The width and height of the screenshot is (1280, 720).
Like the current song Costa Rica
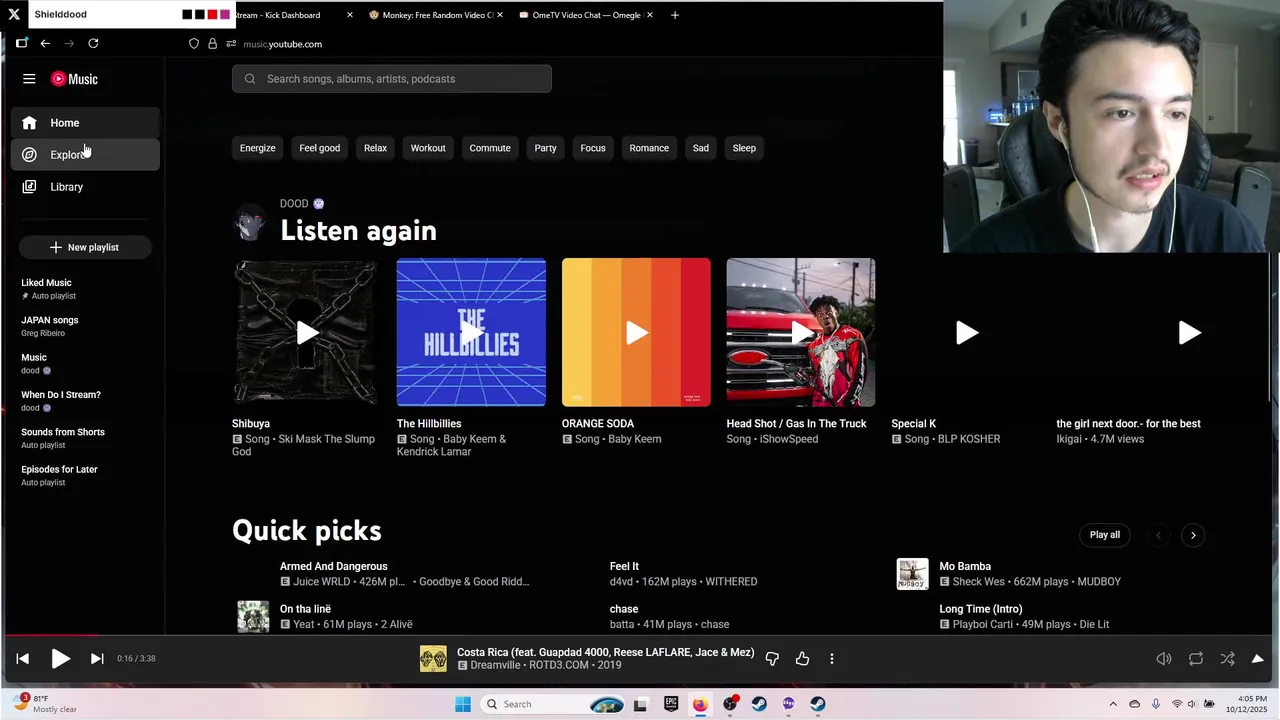coord(802,658)
